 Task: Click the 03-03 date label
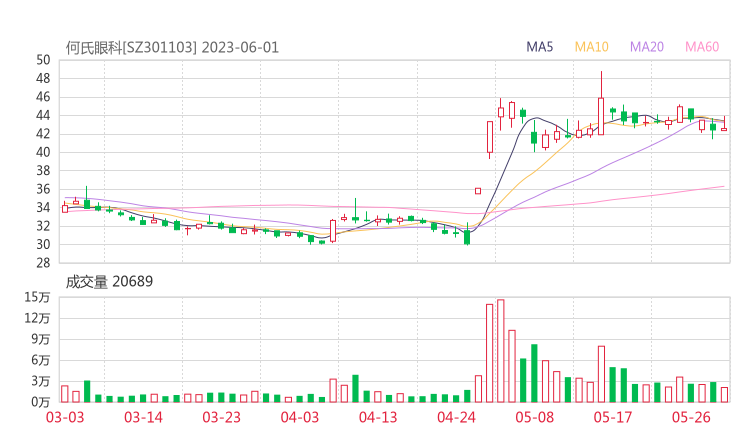point(65,417)
